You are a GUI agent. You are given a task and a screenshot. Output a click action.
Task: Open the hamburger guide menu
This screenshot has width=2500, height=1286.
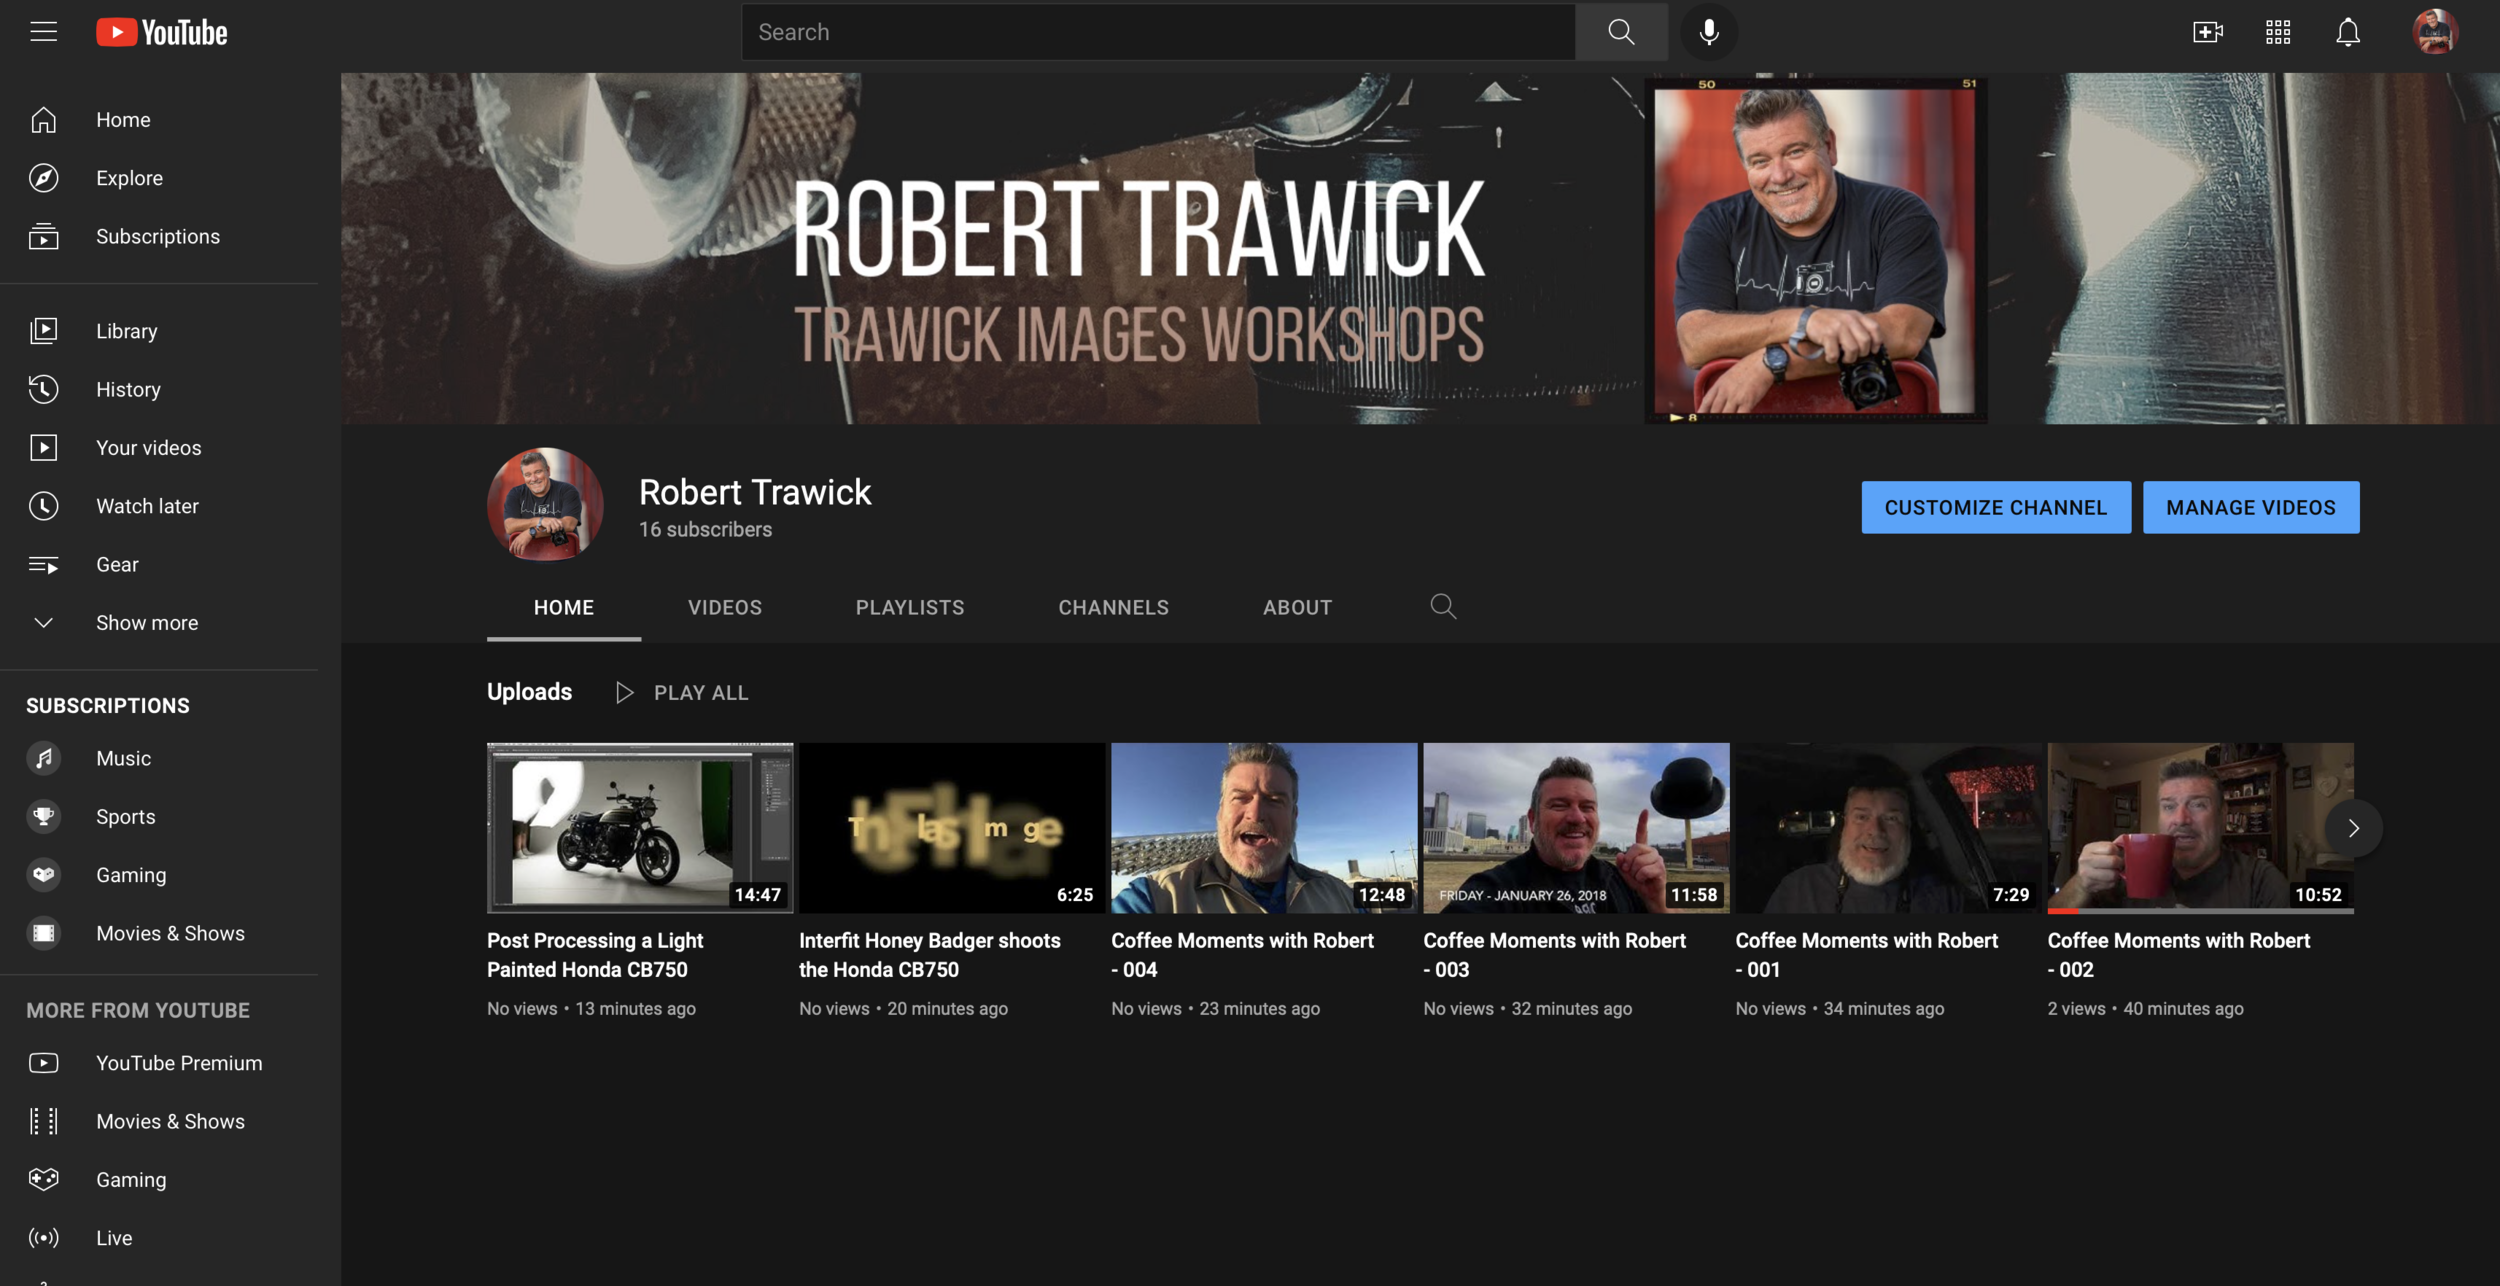pos(43,32)
